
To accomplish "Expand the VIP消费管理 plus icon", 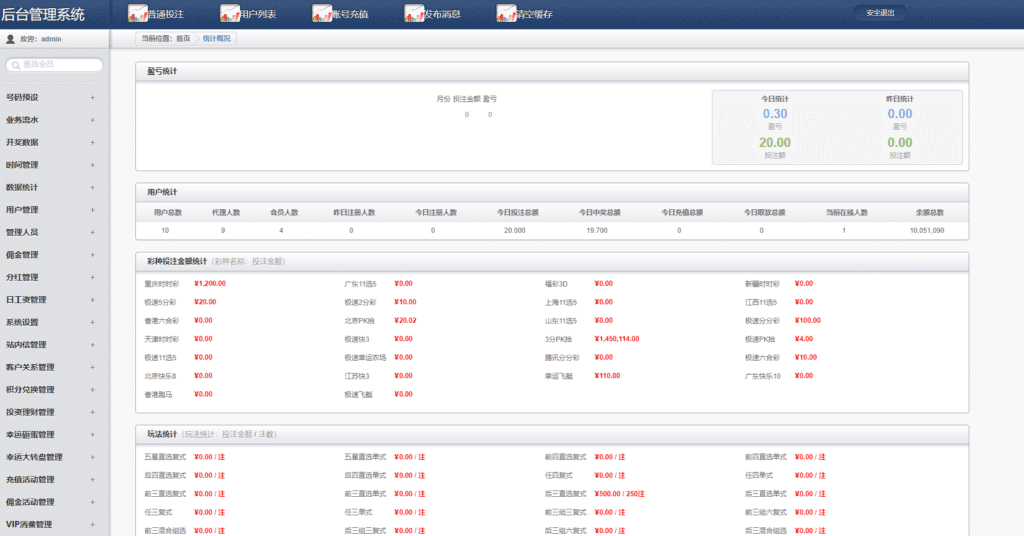I will (x=93, y=524).
